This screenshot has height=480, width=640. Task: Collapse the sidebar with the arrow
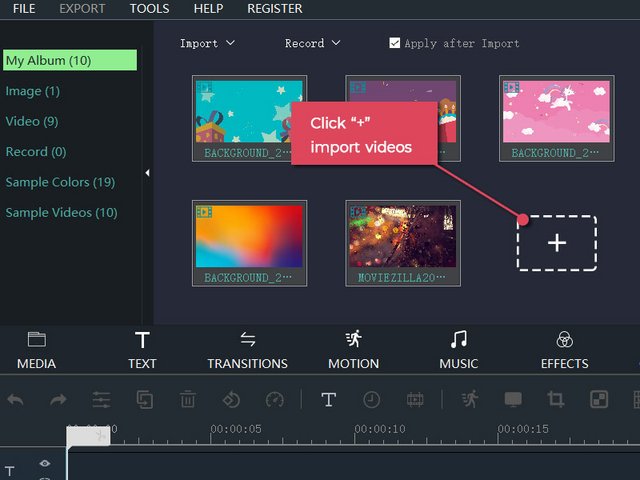(x=147, y=173)
